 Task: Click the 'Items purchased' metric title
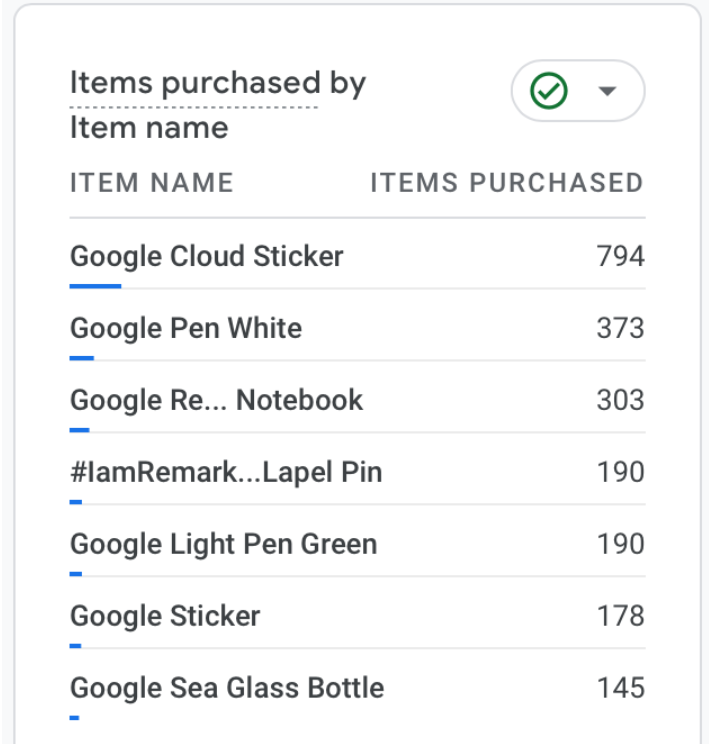click(x=194, y=84)
